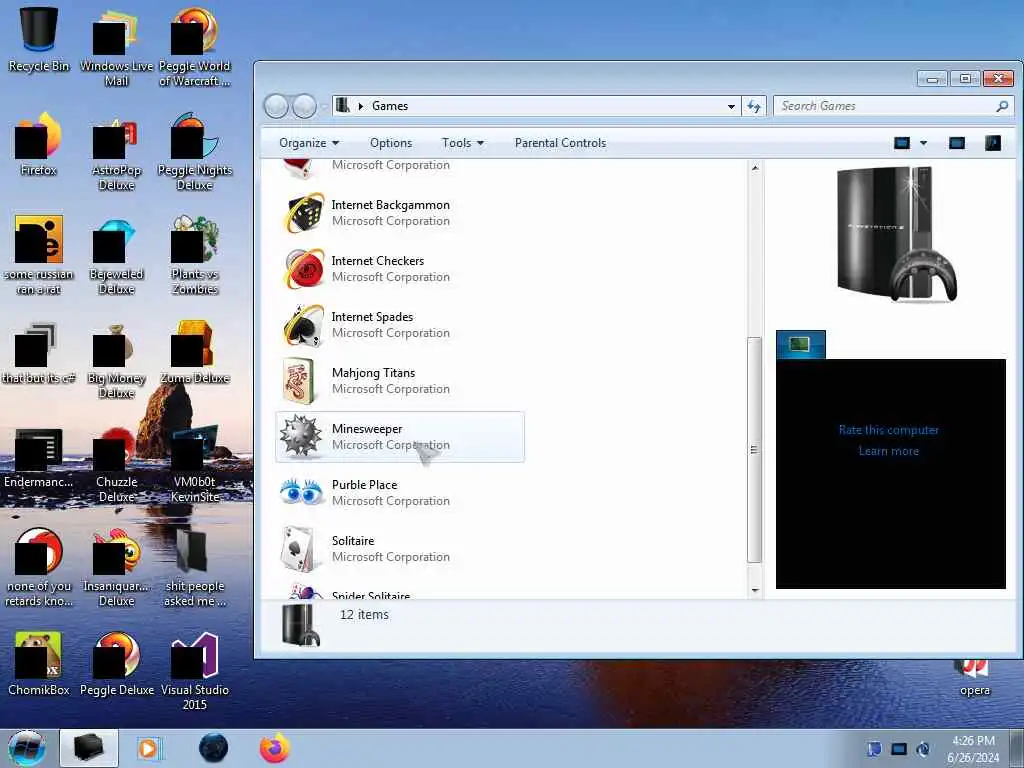Select opera desktop icon
1024x768 pixels.
click(974, 679)
